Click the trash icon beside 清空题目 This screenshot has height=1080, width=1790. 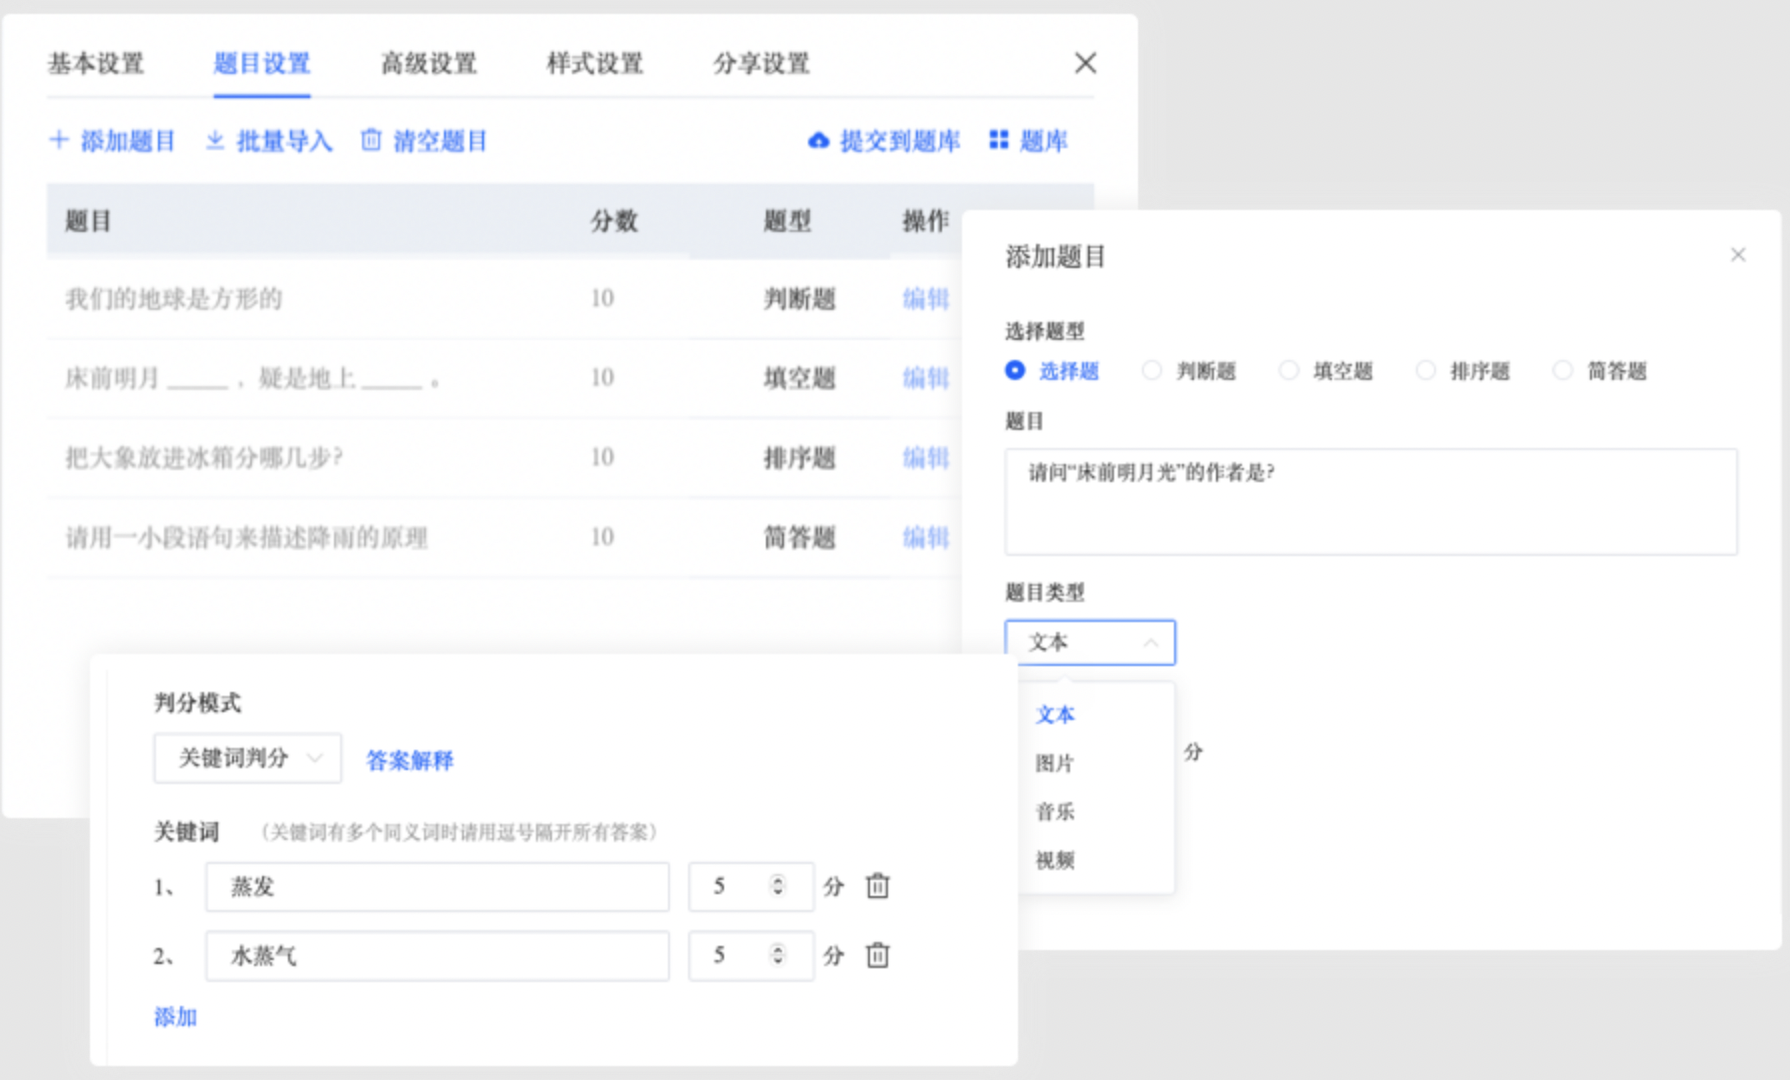[x=371, y=140]
